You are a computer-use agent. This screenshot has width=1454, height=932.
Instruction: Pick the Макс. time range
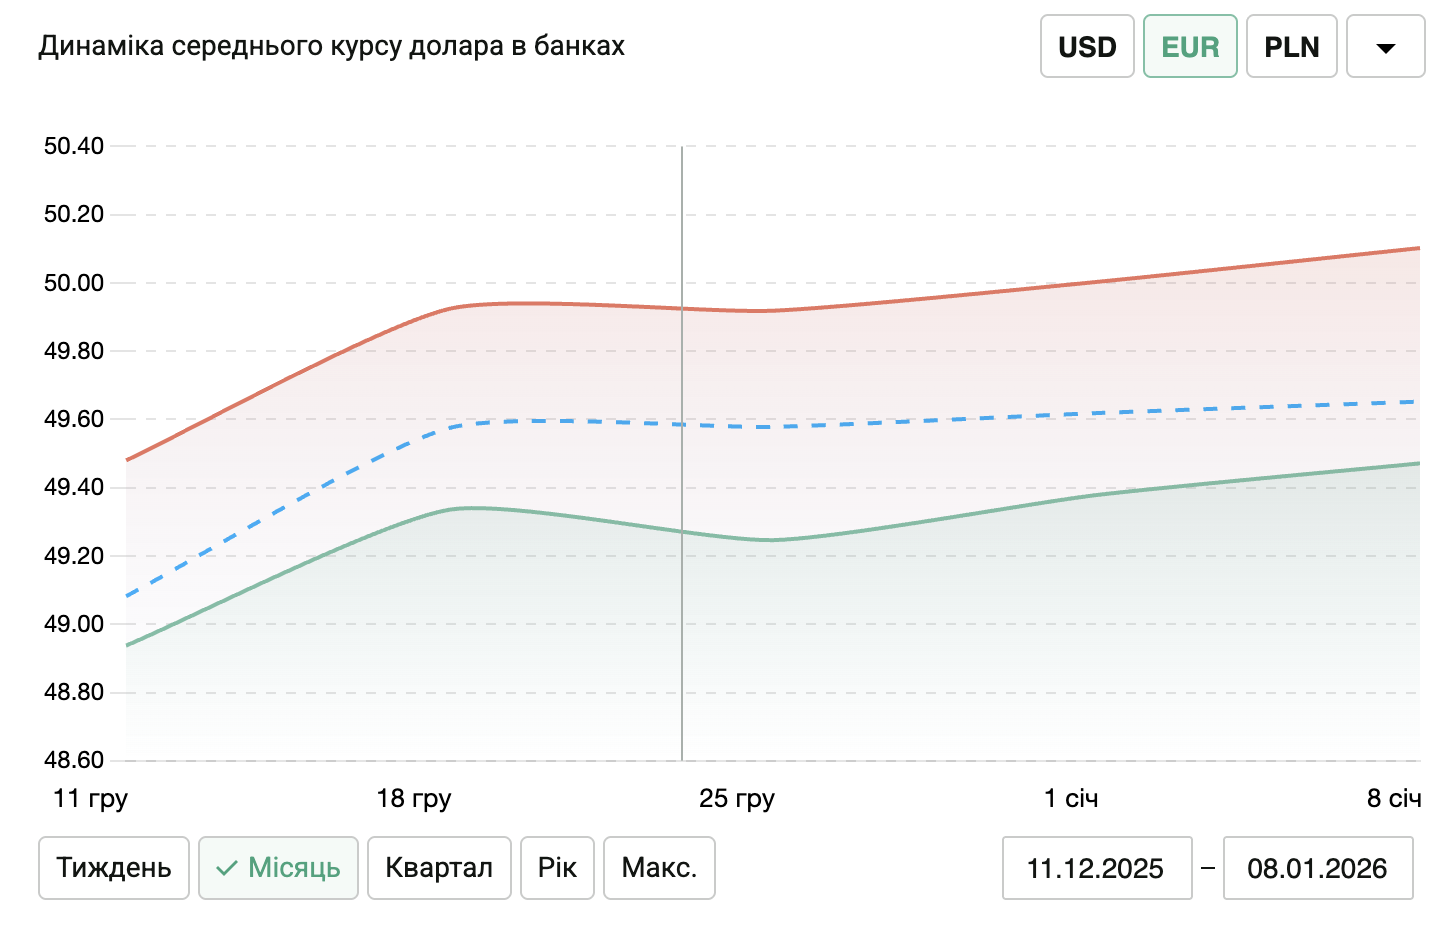(x=659, y=868)
